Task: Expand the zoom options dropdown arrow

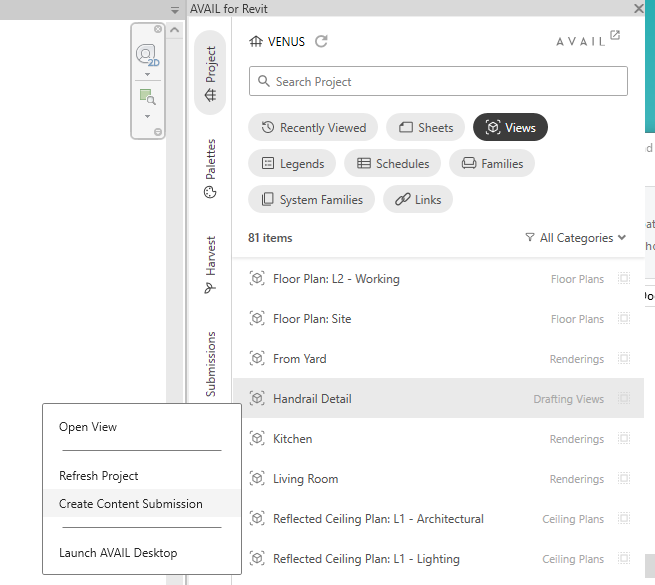Action: pyautogui.click(x=147, y=116)
